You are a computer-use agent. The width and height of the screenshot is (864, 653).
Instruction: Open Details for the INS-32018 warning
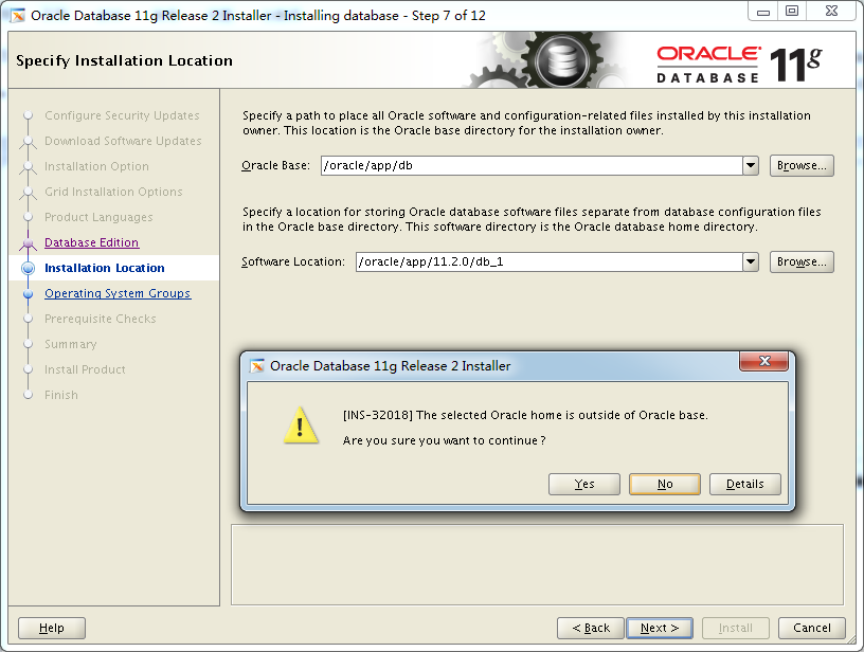click(x=744, y=484)
